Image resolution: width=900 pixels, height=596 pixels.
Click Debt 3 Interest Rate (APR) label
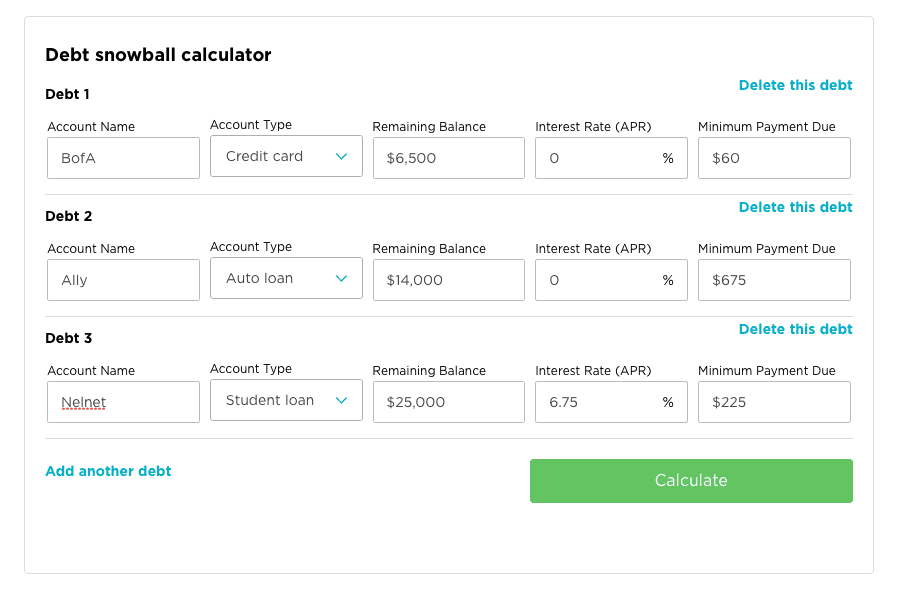593,371
